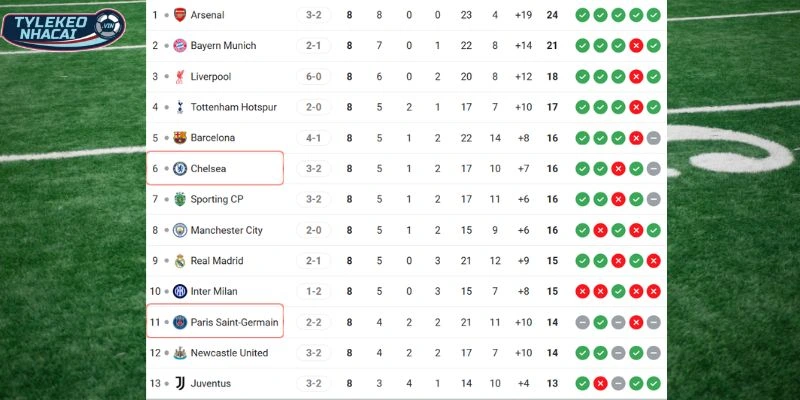Click the Chelsea club crest icon
This screenshot has width=800, height=400.
tap(180, 169)
